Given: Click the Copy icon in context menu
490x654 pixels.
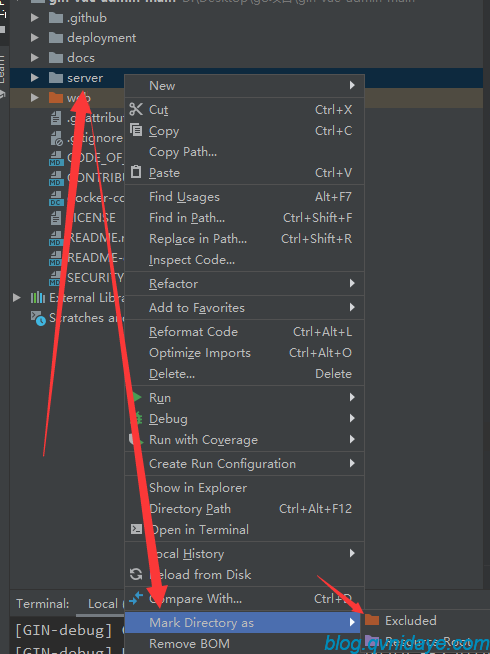Looking at the screenshot, I should 136,130.
